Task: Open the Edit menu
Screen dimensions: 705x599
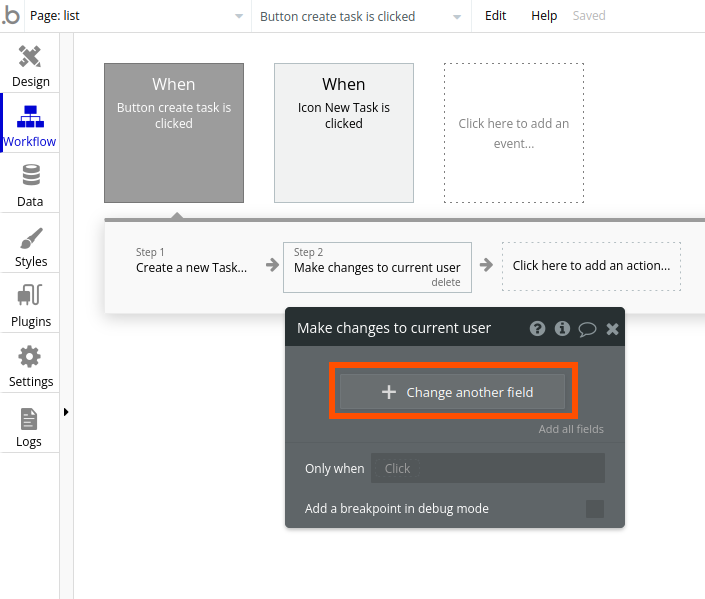Action: click(495, 16)
